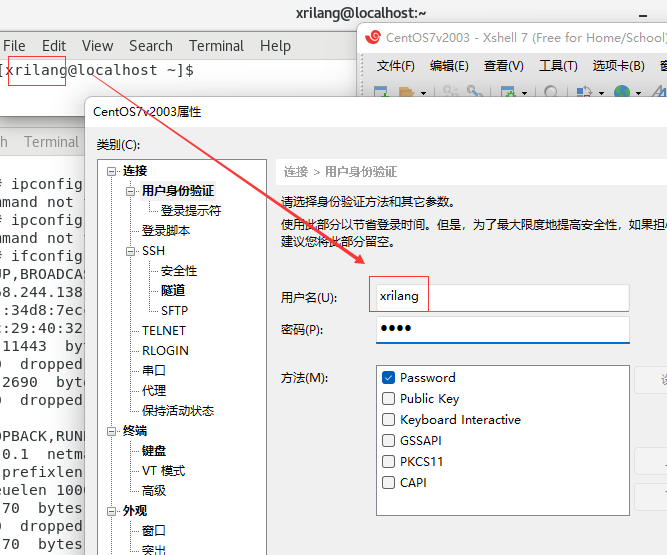667x555 pixels.
Task: Select 代理 in the category tree
Action: (x=154, y=390)
